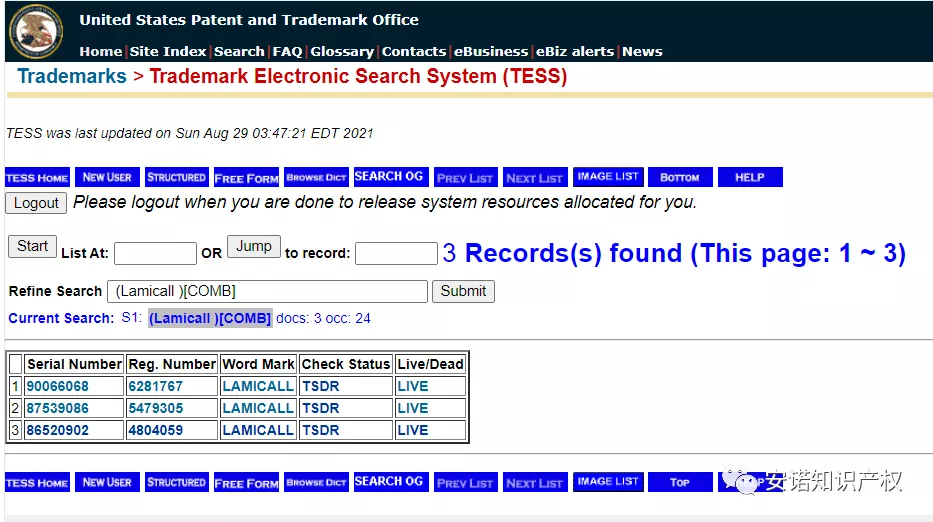Open the Site Index link
The image size is (933, 522).
tap(168, 52)
